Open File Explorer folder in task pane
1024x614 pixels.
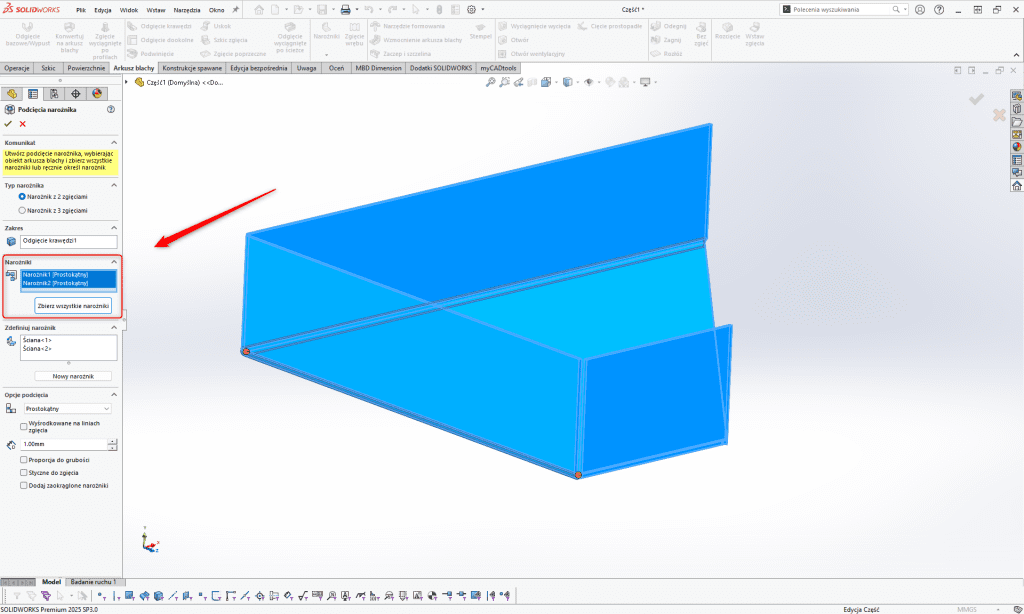coord(1017,121)
